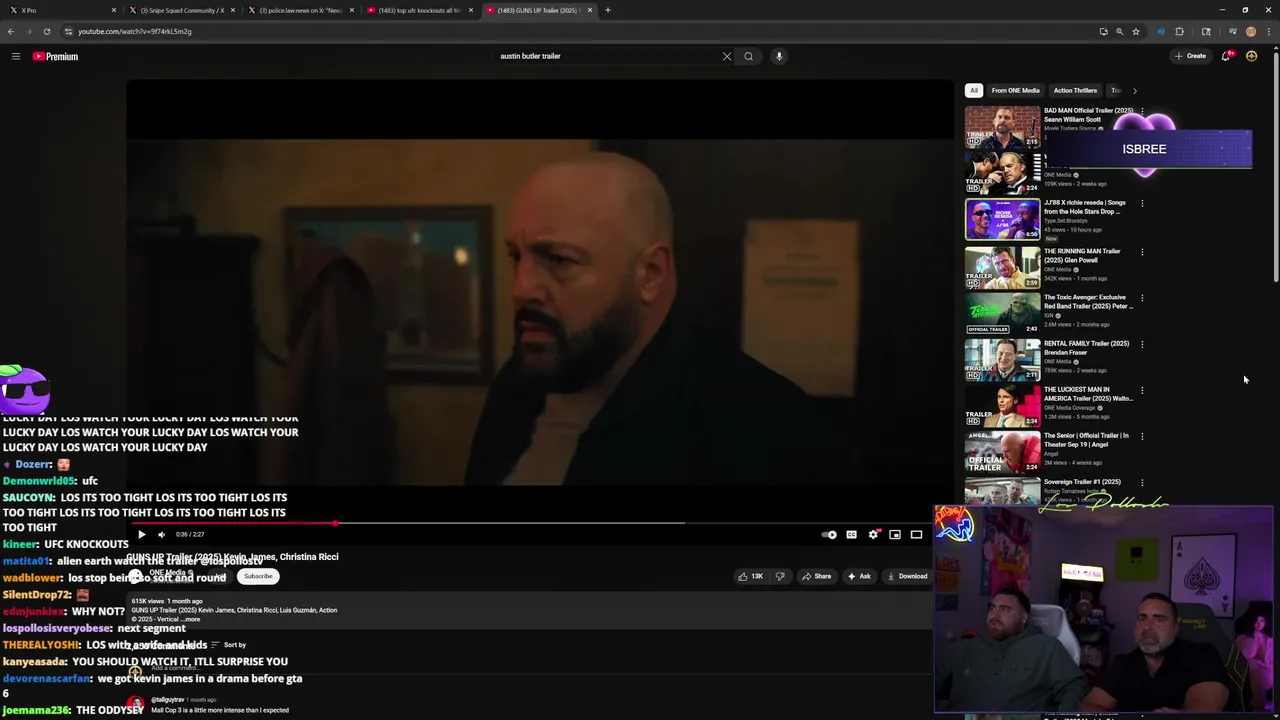Screen dimensions: 1280x720
Task: Open options menu for JJ'88 richie reseda video
Action: tap(1142, 203)
